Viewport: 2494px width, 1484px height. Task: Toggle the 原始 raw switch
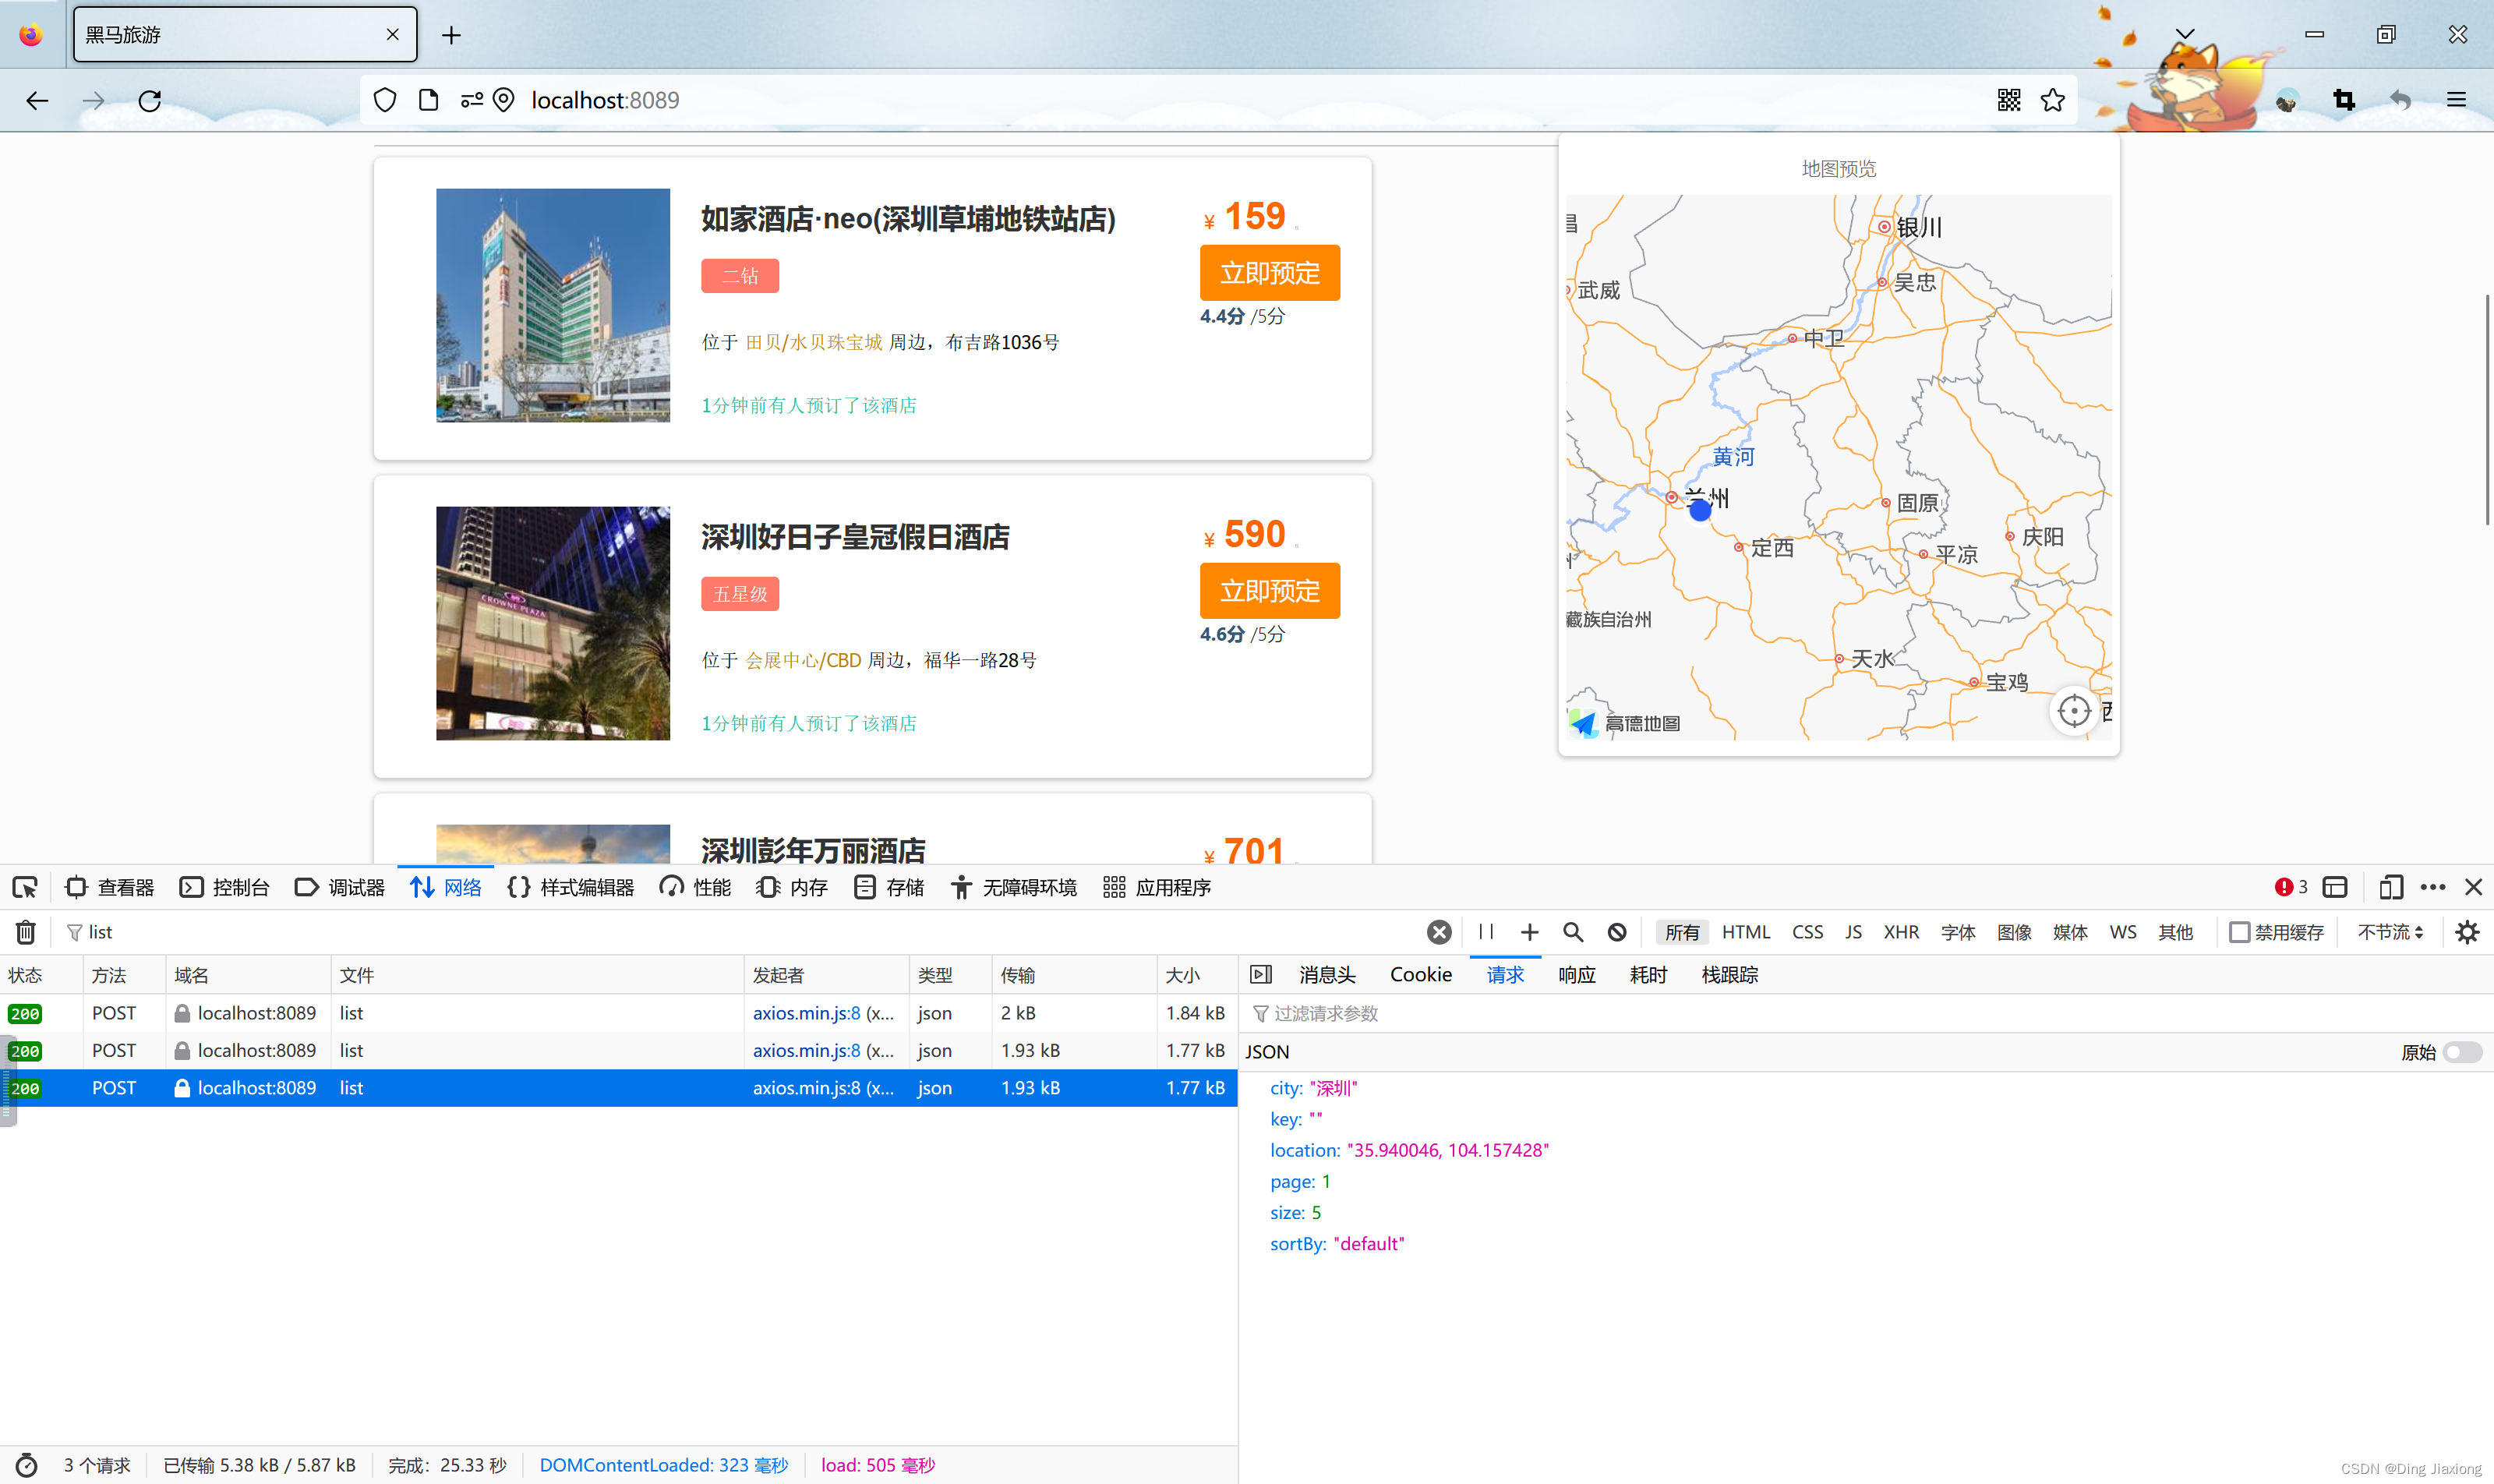(x=2462, y=1052)
